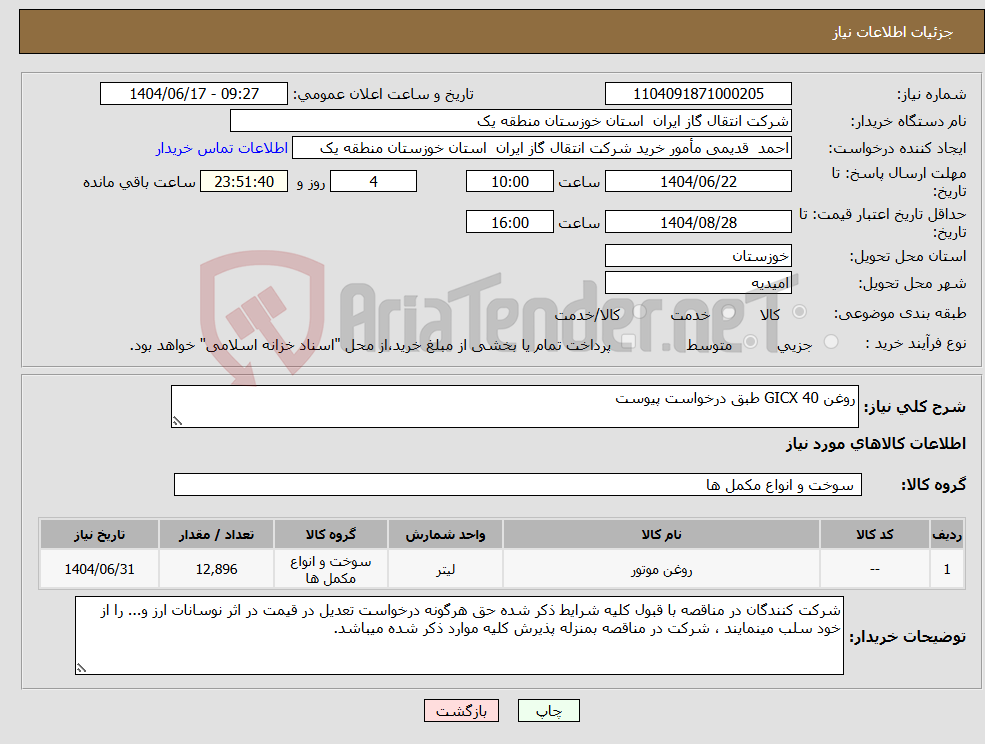Click the hour field showing 16:00
This screenshot has height=744, width=985.
tap(509, 221)
